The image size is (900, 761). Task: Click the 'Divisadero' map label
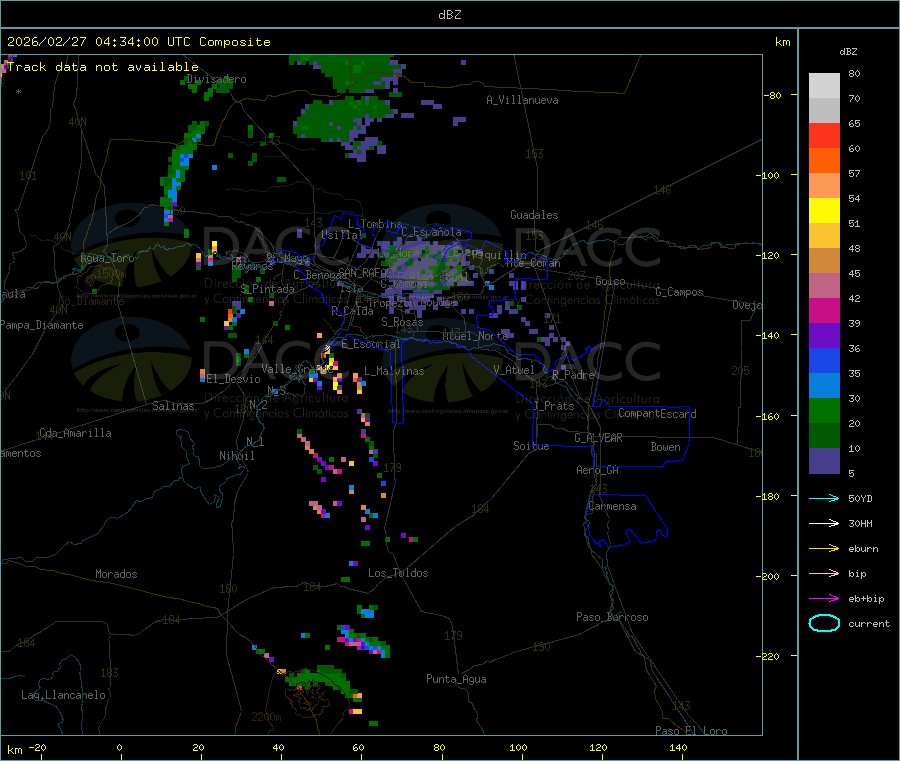tap(217, 79)
